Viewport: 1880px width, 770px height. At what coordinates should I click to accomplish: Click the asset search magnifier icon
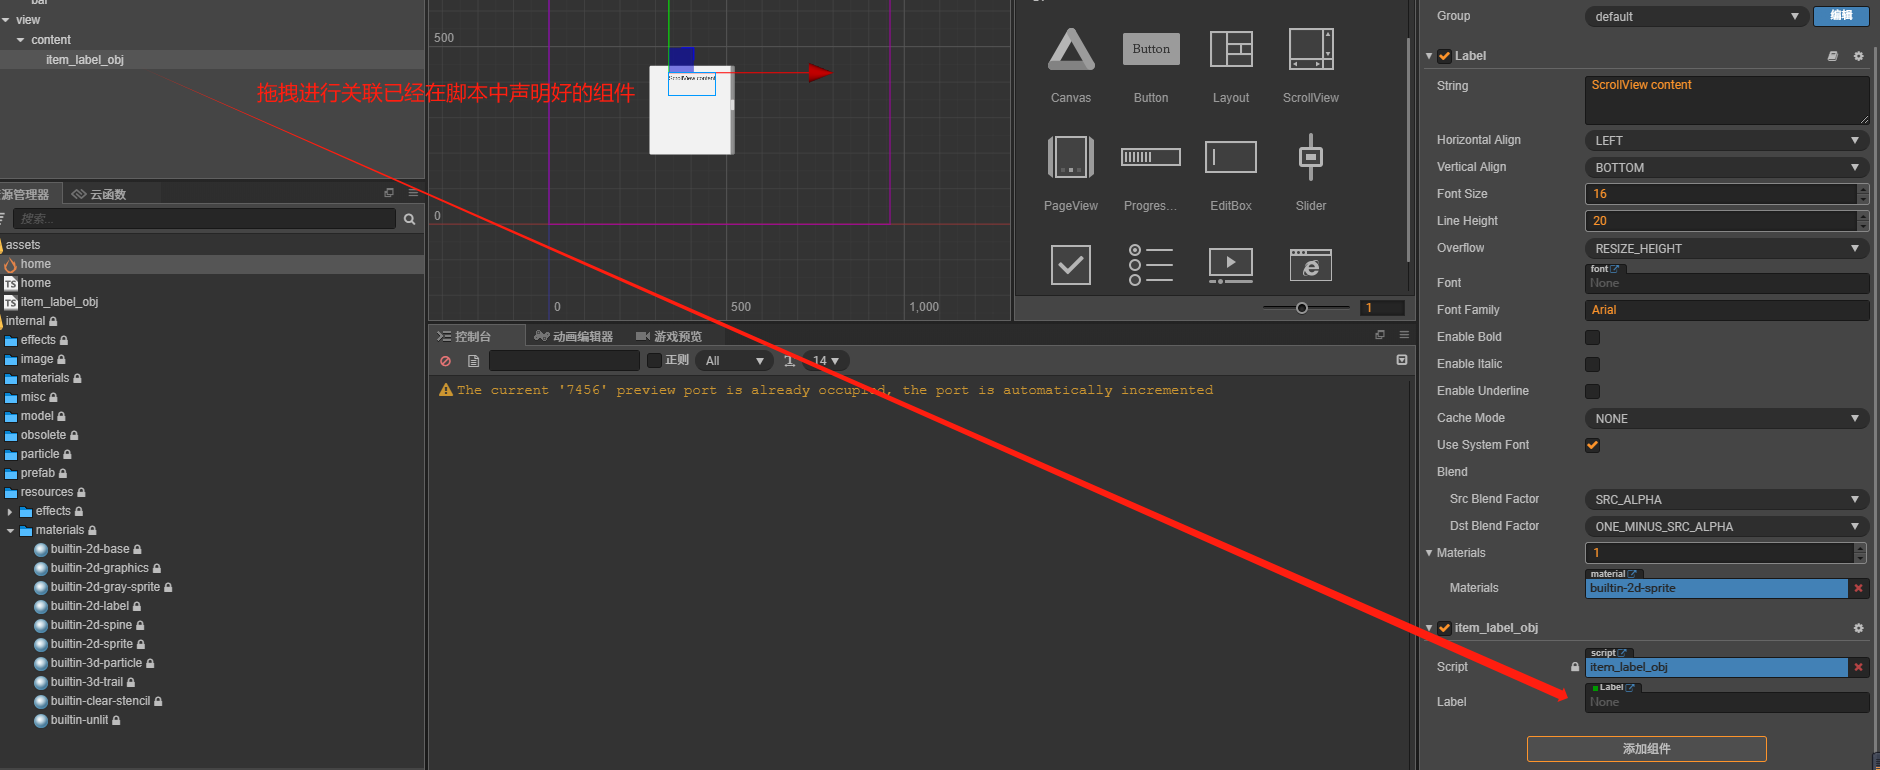pyautogui.click(x=409, y=219)
